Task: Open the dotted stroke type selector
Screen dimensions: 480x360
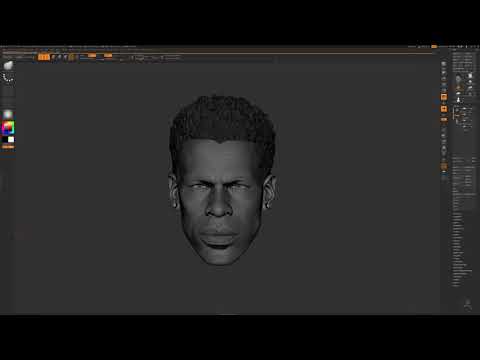Action: coord(8,79)
